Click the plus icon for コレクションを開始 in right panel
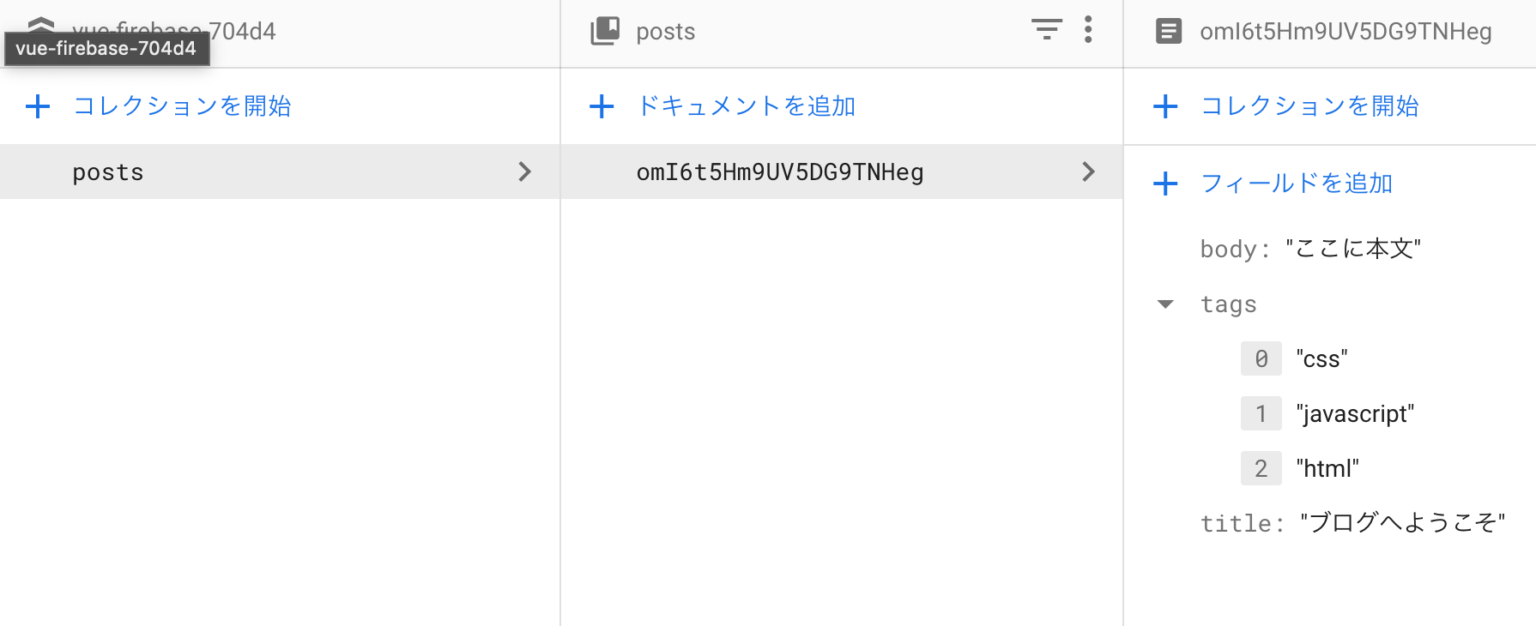 point(1166,106)
